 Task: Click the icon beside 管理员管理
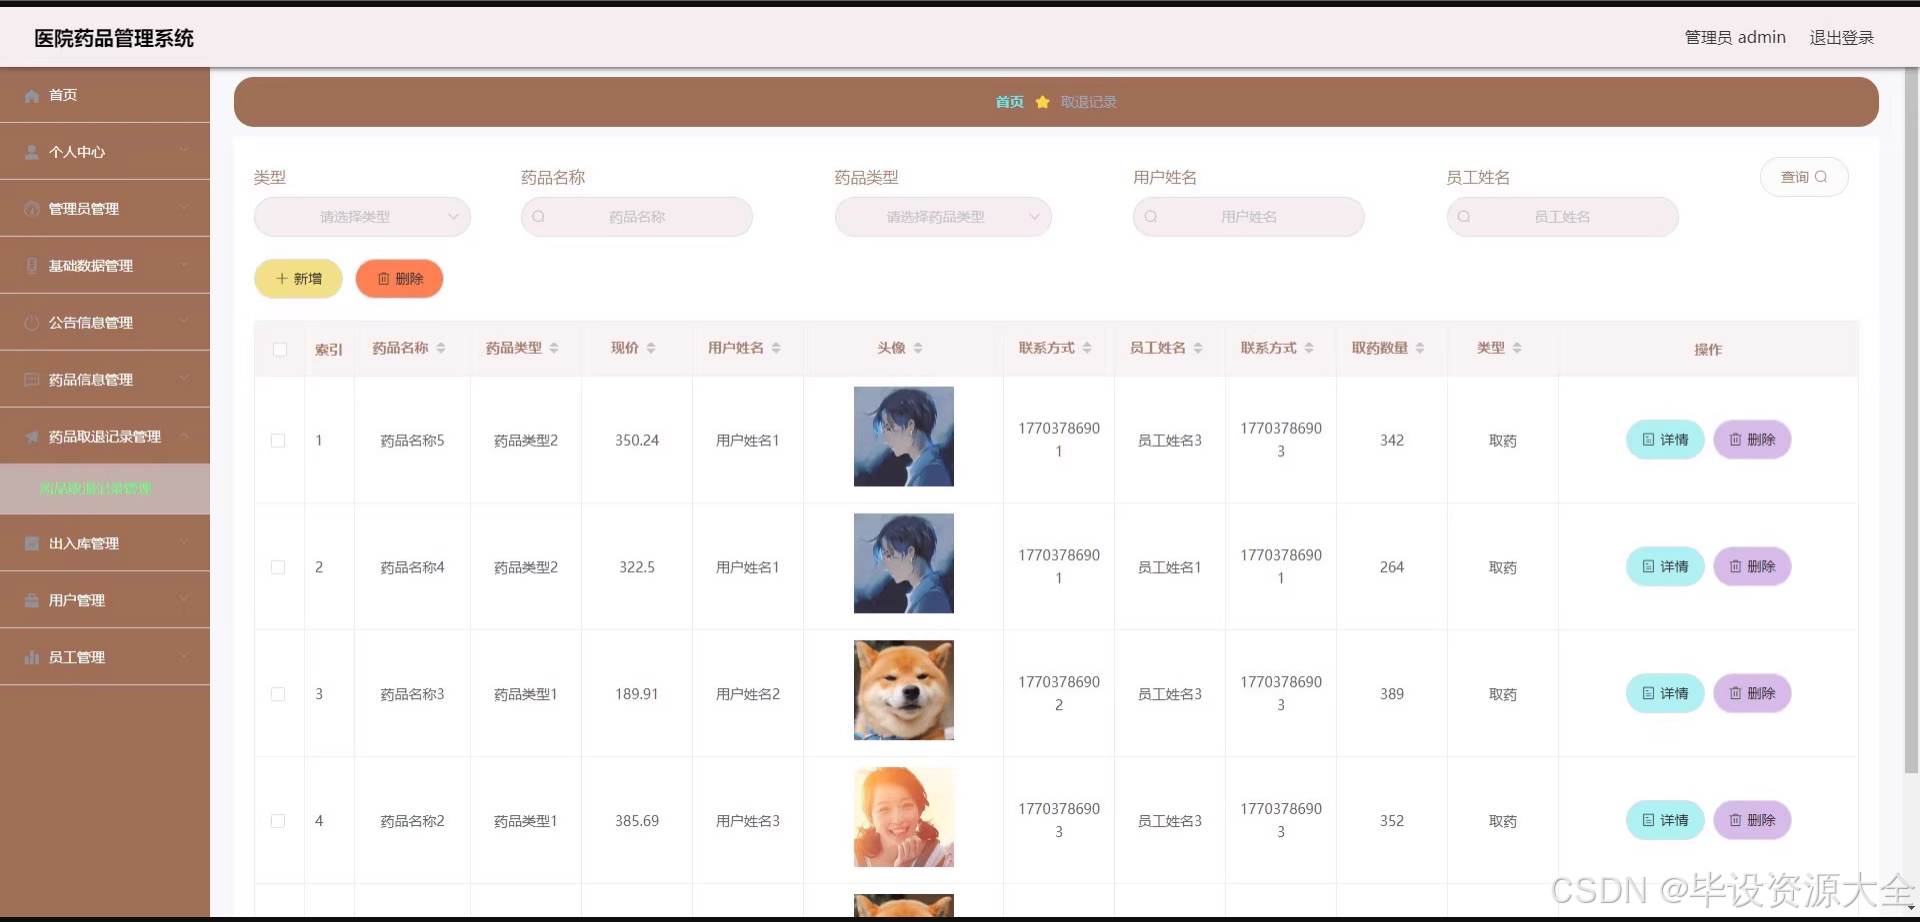pyautogui.click(x=32, y=209)
